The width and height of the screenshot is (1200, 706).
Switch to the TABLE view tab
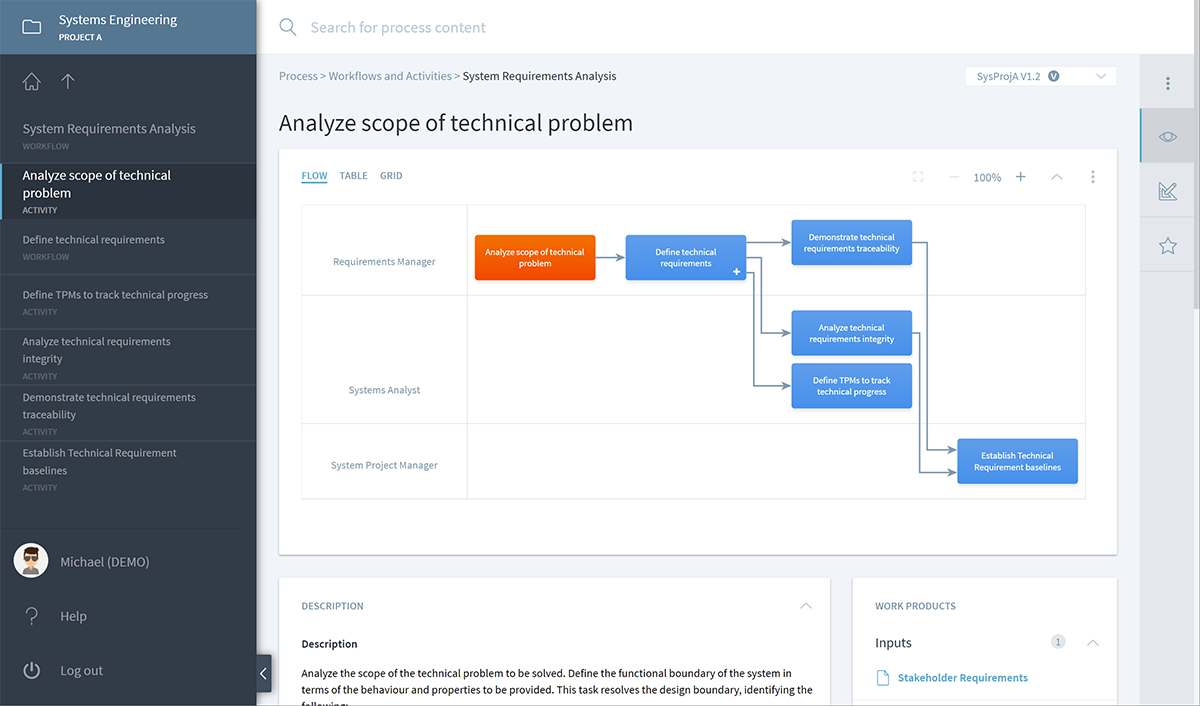coord(353,175)
